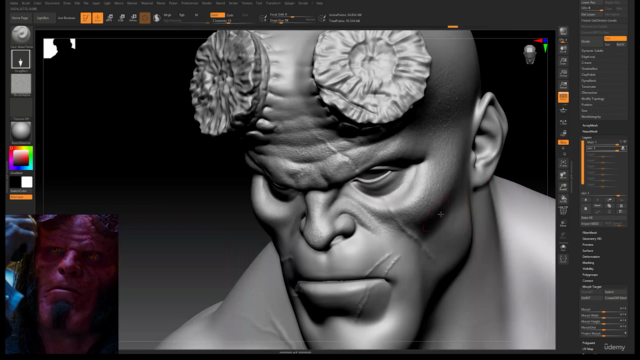640x360 pixels.
Task: Click the Draw mode icon in top toolbar
Action: coord(98,18)
